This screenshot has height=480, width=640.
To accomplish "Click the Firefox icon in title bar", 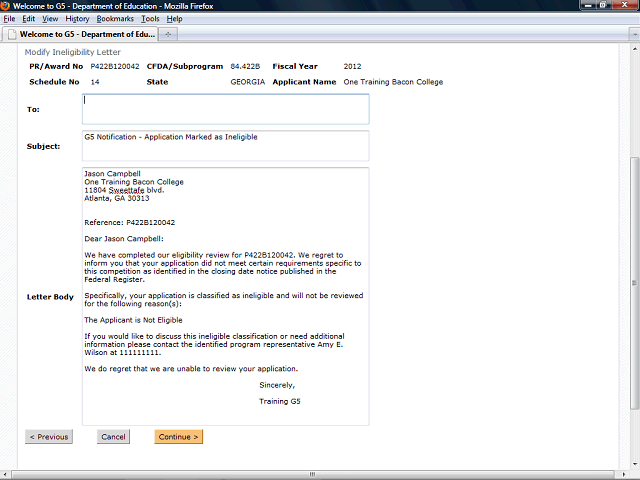I will click(5, 6).
